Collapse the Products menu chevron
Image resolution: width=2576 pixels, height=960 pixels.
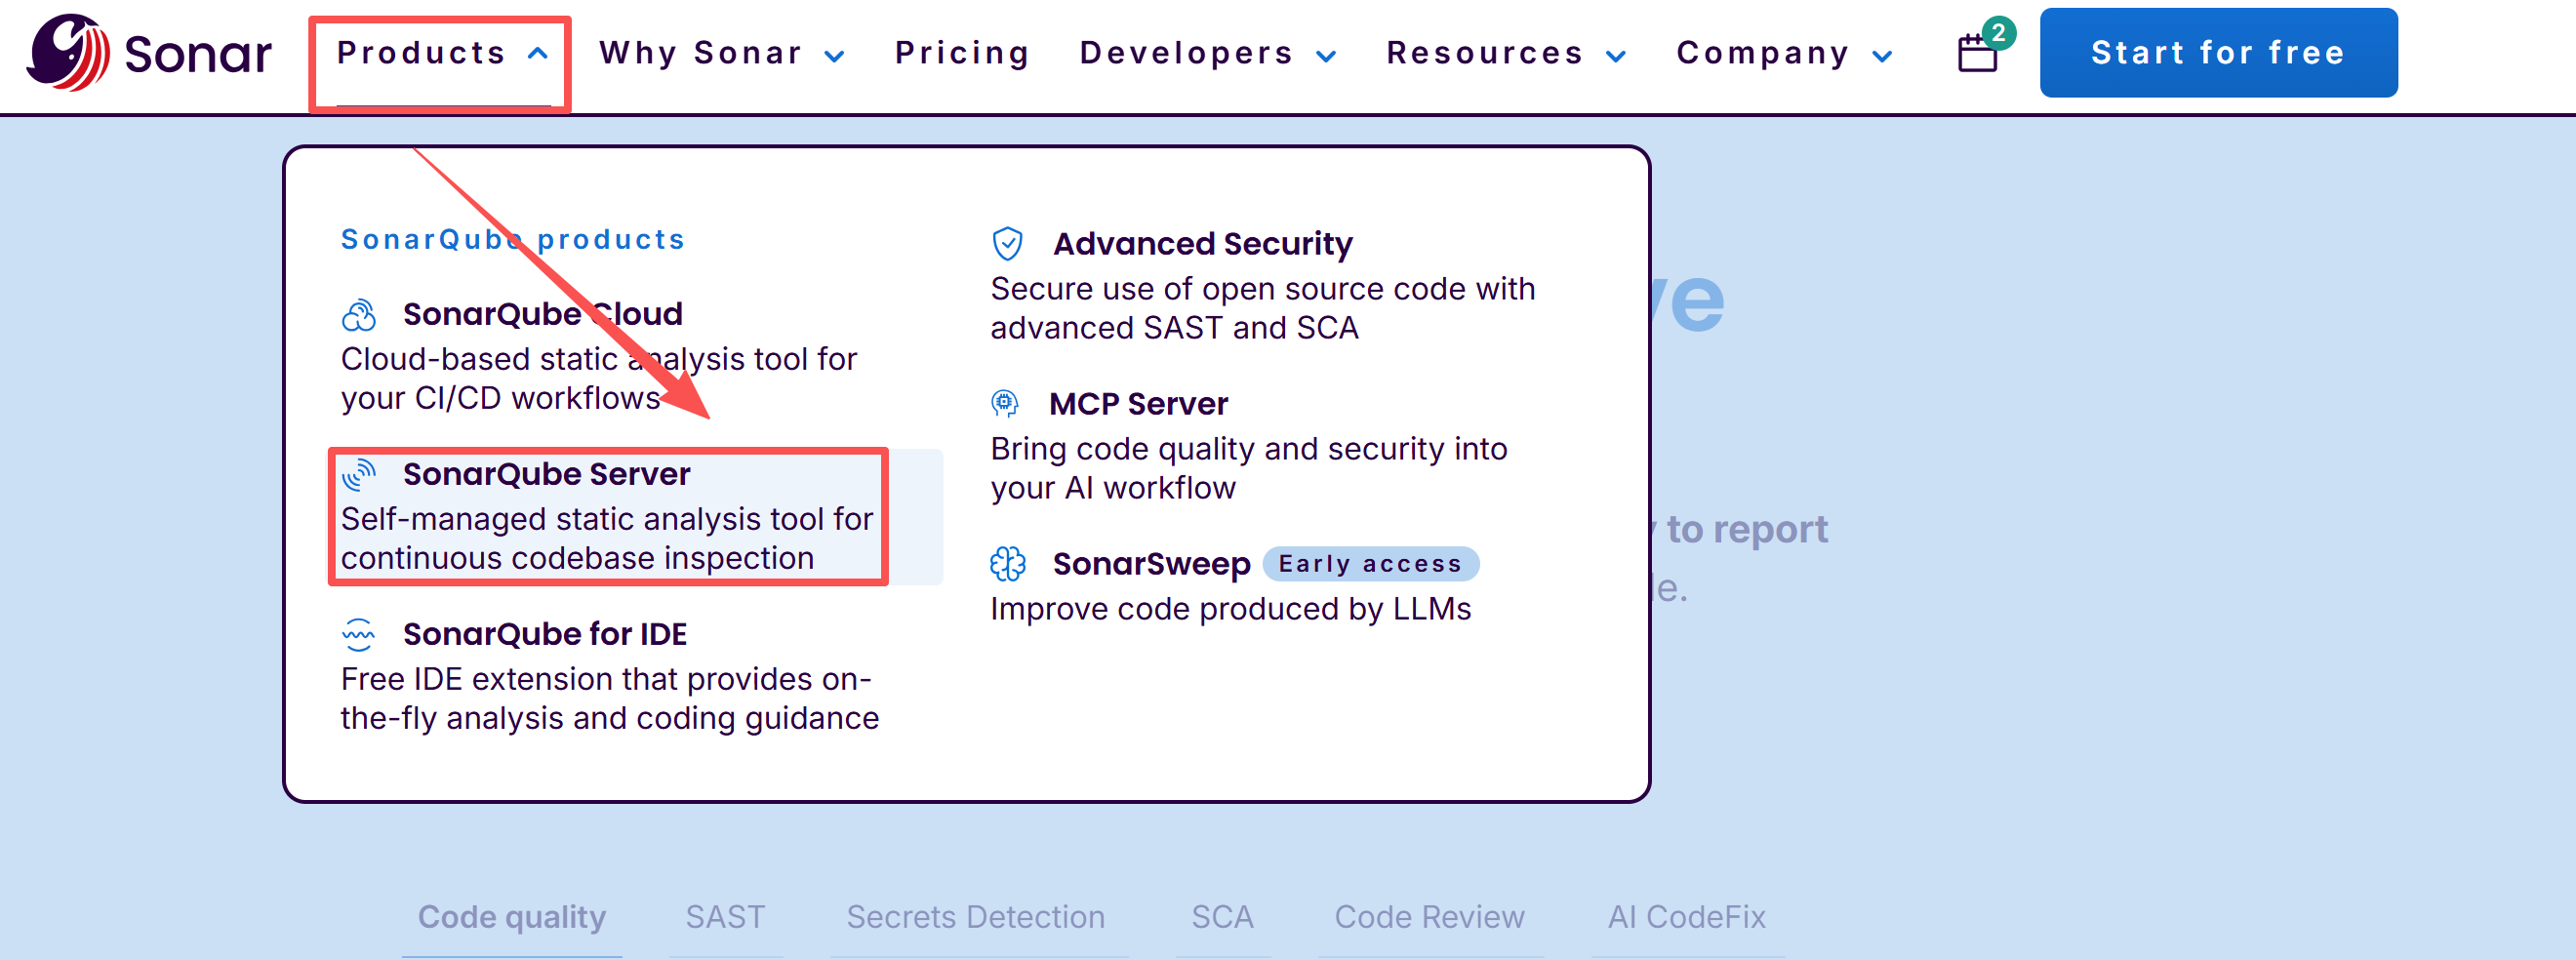pyautogui.click(x=537, y=54)
